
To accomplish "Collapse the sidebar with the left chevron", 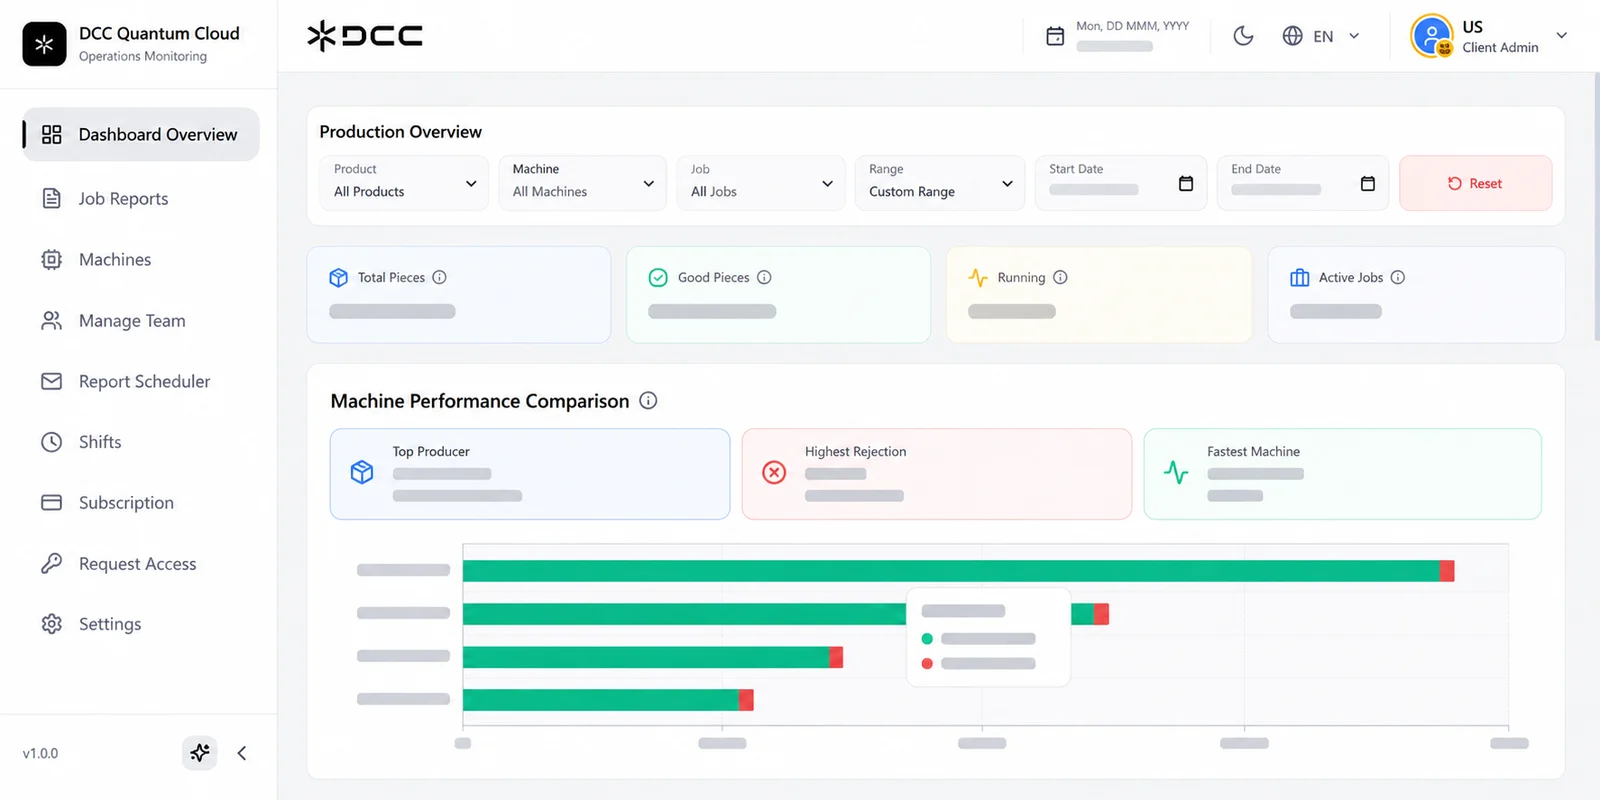I will click(242, 753).
